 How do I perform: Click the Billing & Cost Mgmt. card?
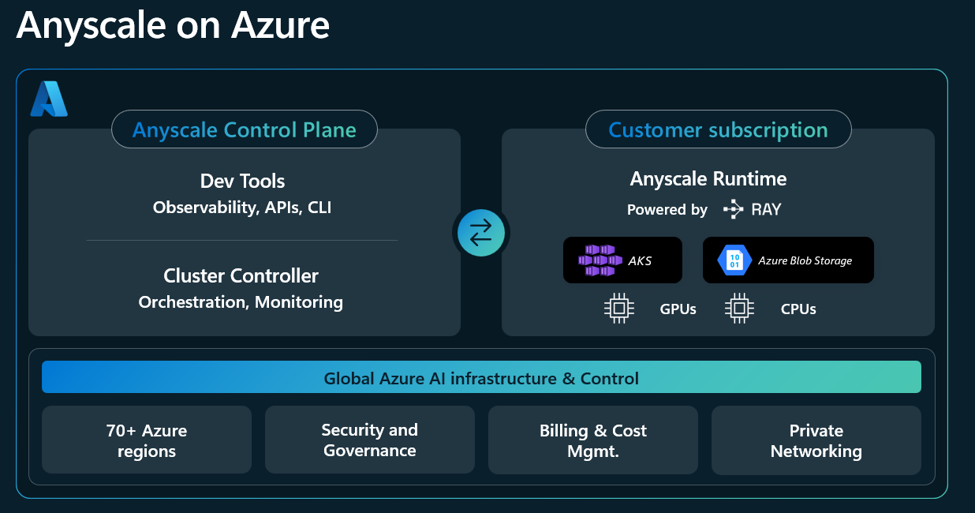tap(593, 440)
